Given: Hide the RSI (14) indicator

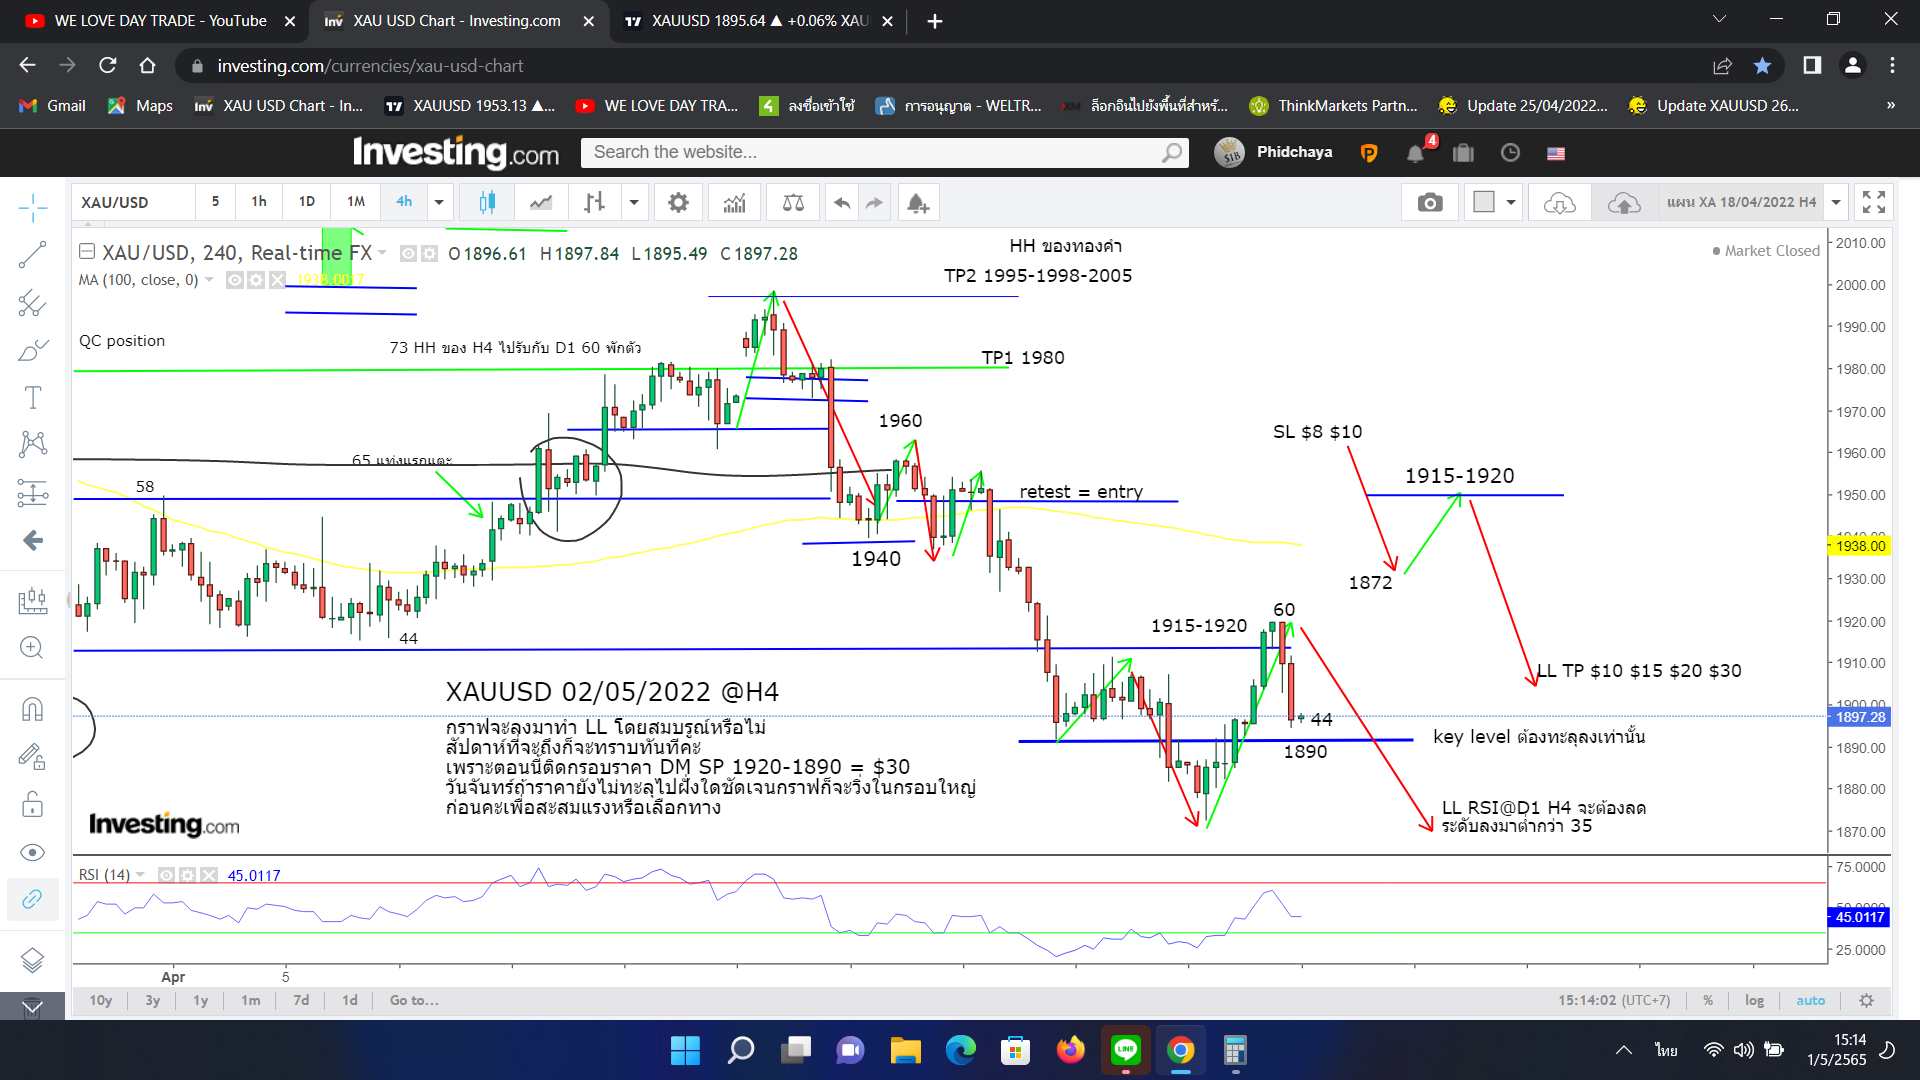Looking at the screenshot, I should click(x=166, y=875).
